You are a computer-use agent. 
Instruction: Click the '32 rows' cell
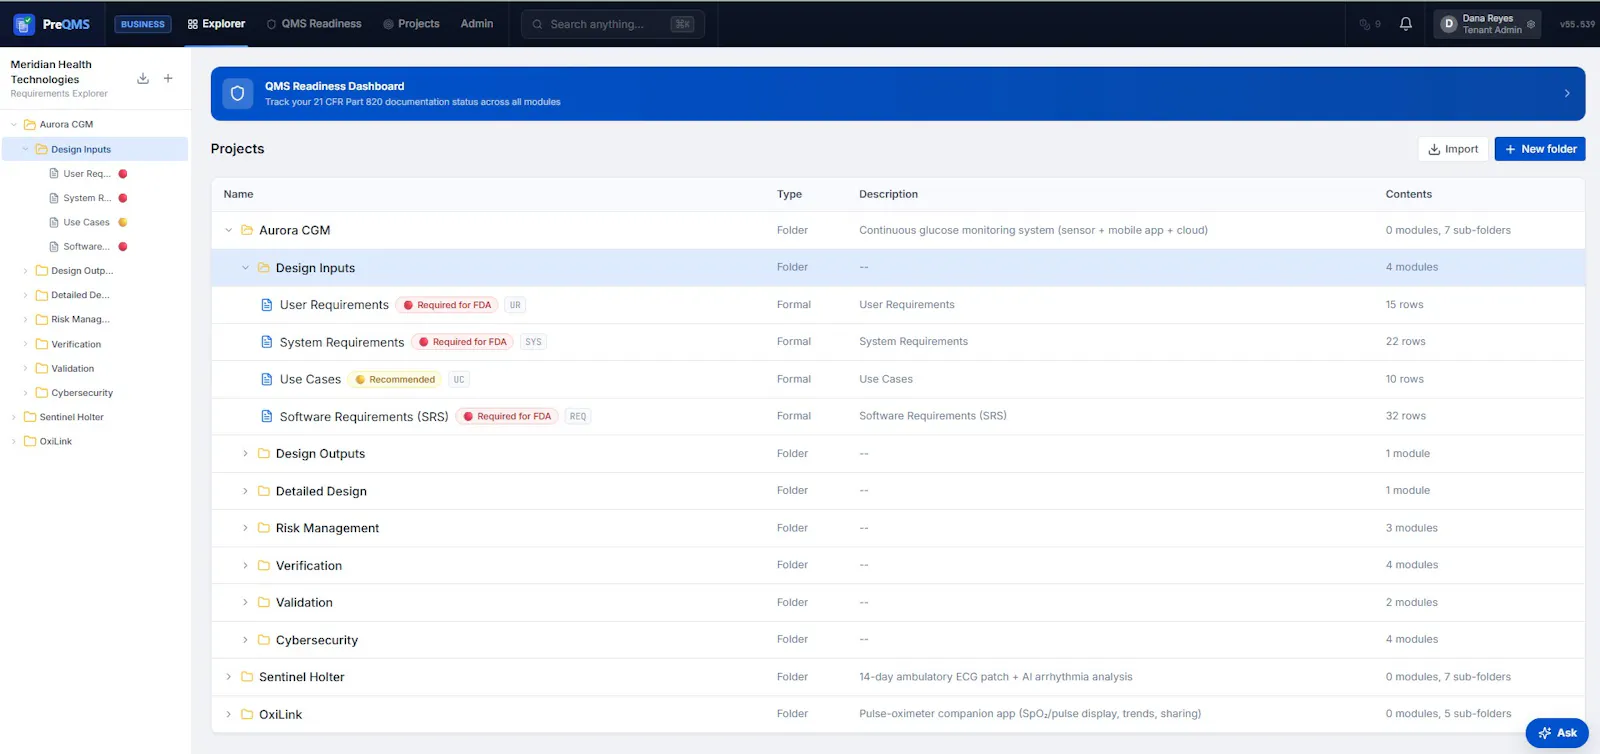click(1405, 416)
